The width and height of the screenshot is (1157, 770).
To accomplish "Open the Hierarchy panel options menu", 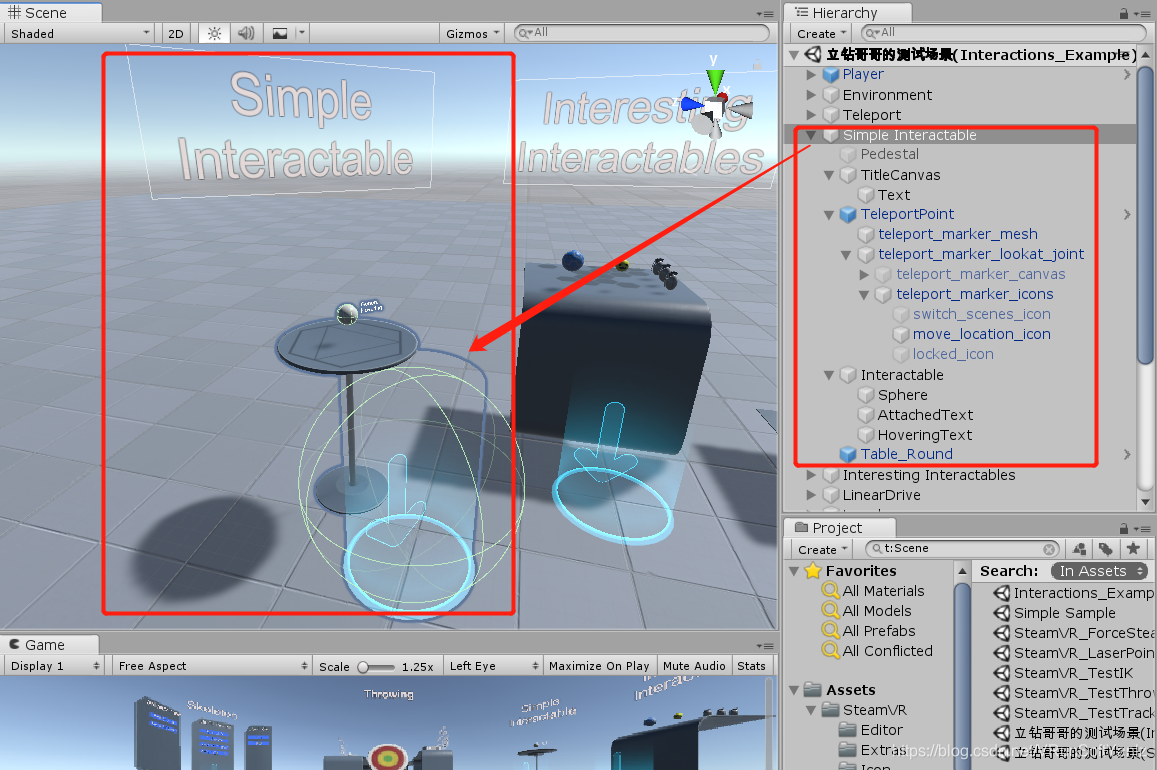I will point(1142,13).
